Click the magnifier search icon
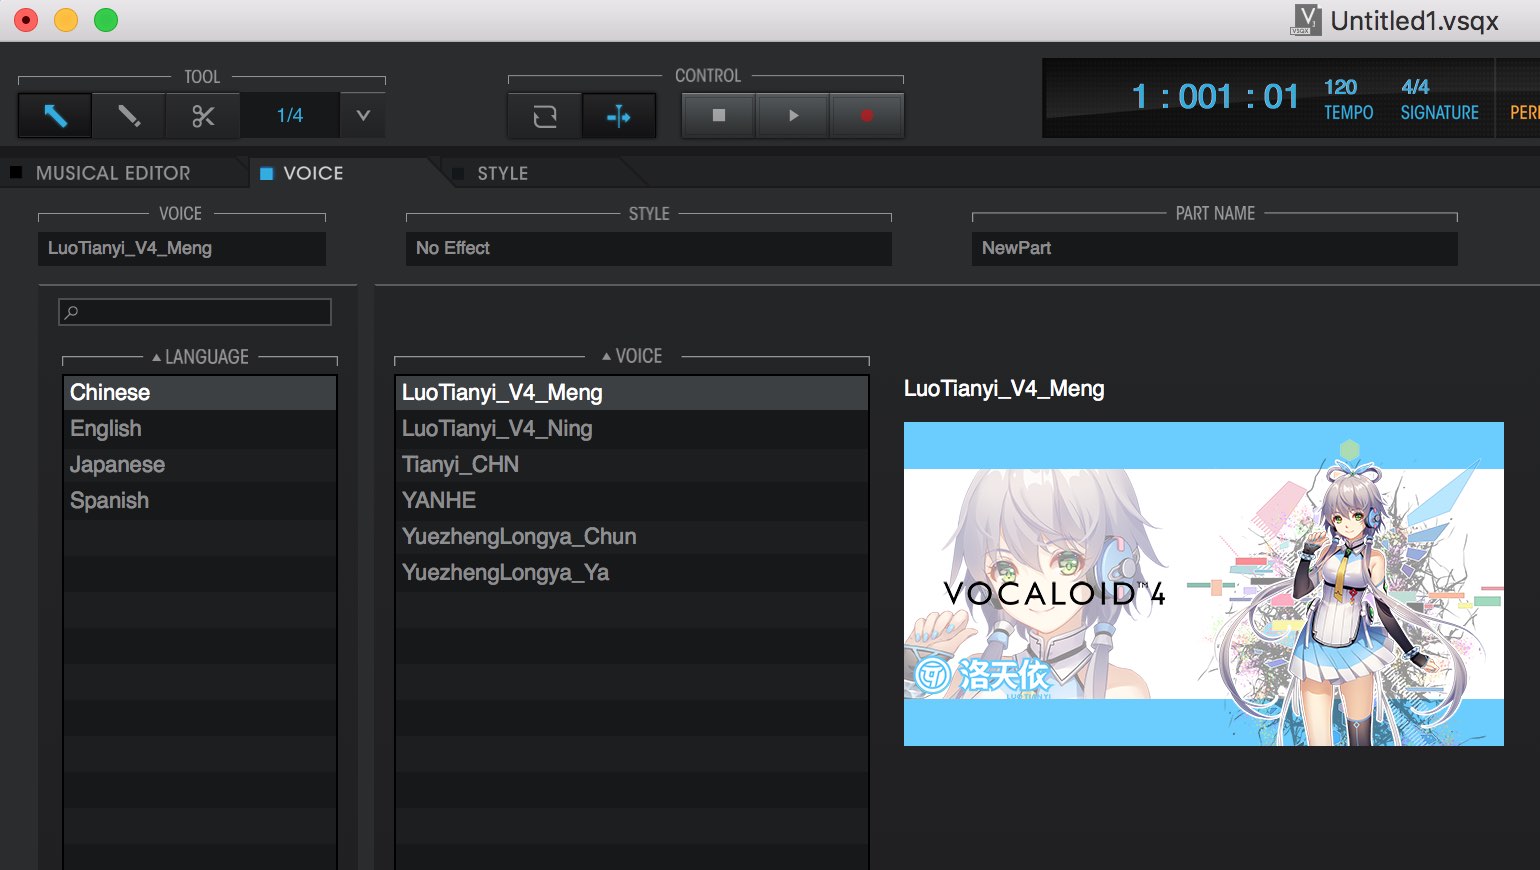Image resolution: width=1540 pixels, height=870 pixels. [x=72, y=312]
